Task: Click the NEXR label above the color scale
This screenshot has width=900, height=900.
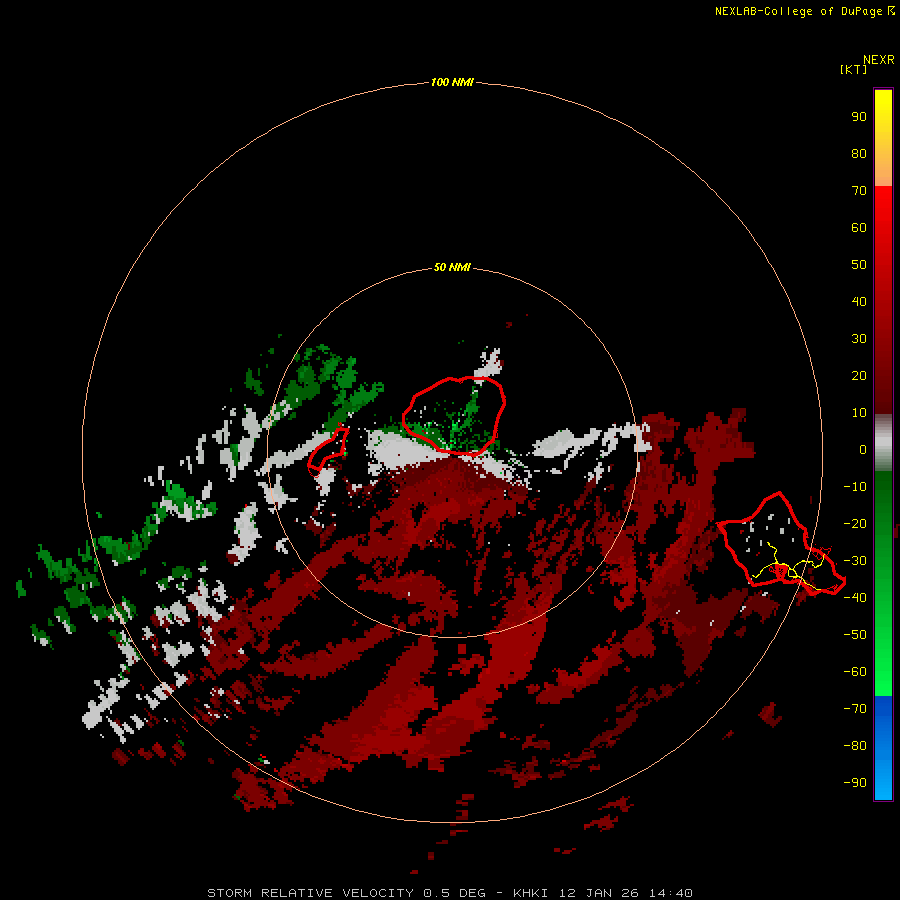Action: tap(879, 60)
